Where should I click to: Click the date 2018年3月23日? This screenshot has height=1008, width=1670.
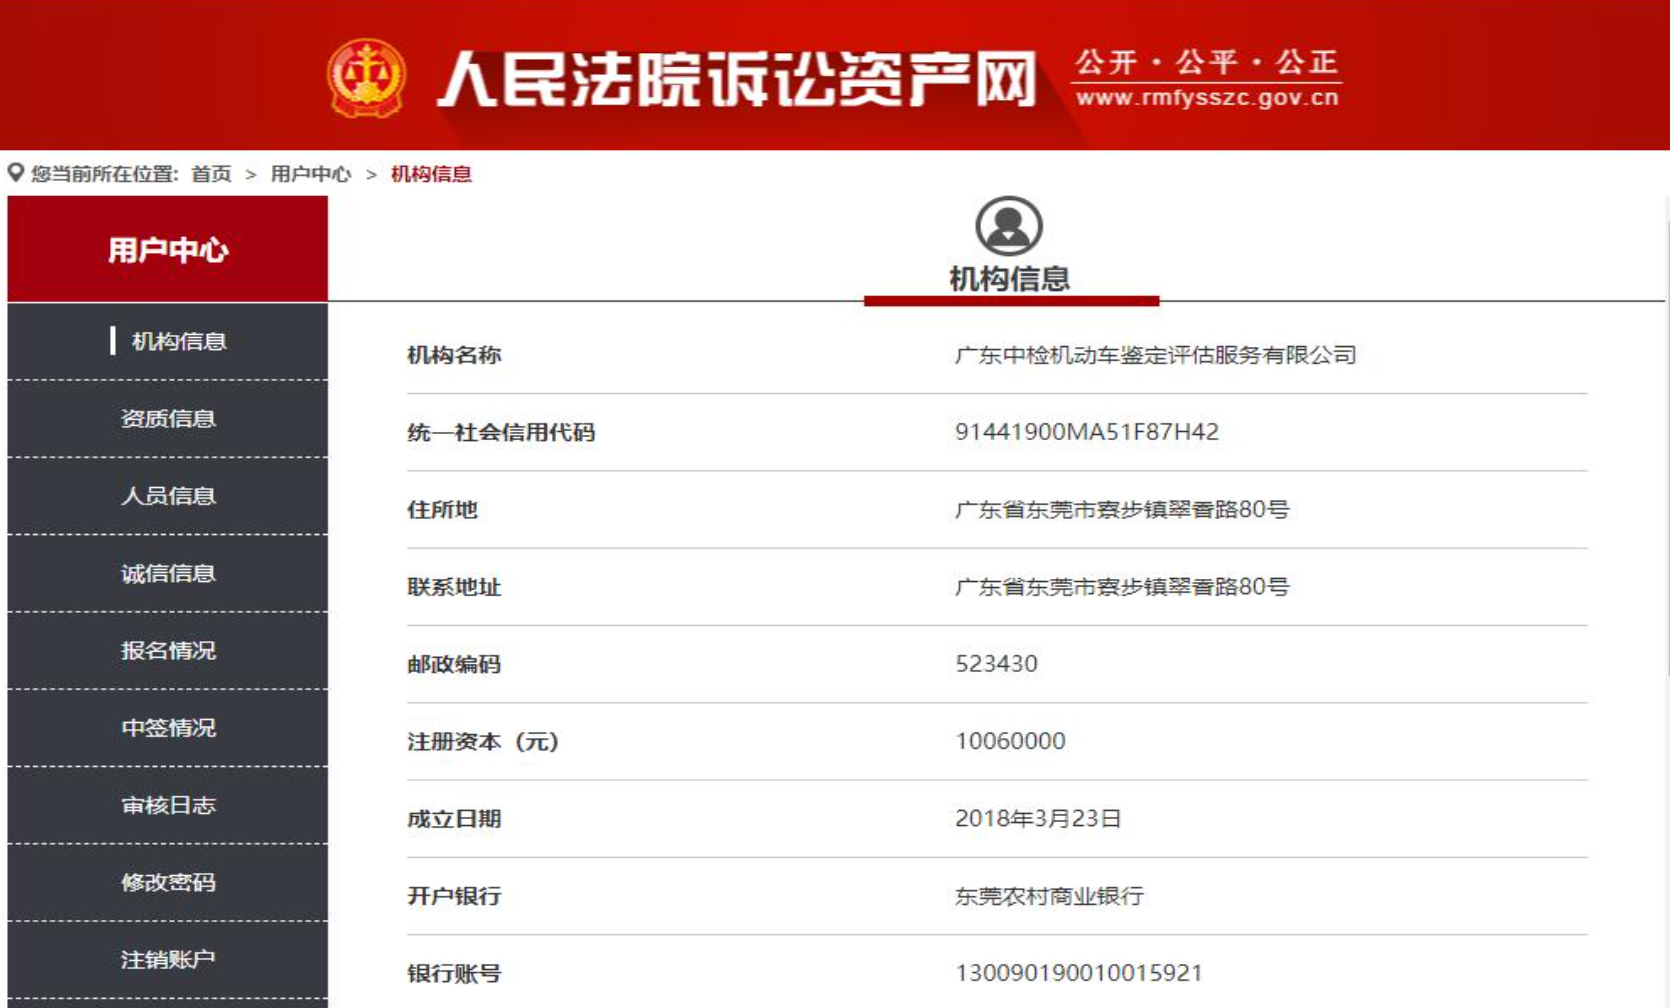point(1038,818)
